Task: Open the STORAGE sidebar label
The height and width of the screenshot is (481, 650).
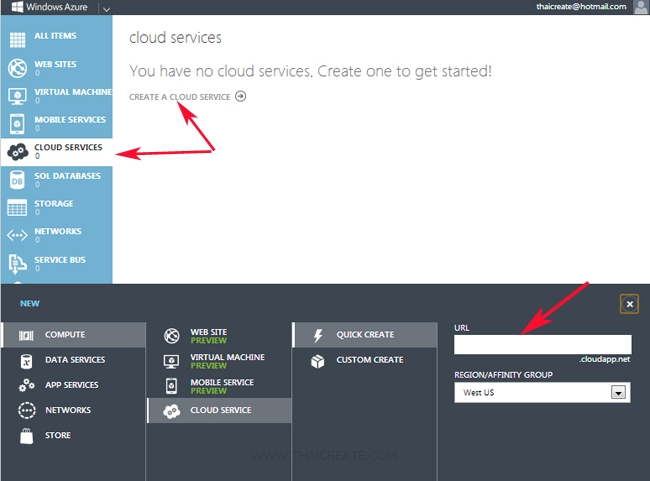Action: pyautogui.click(x=53, y=204)
